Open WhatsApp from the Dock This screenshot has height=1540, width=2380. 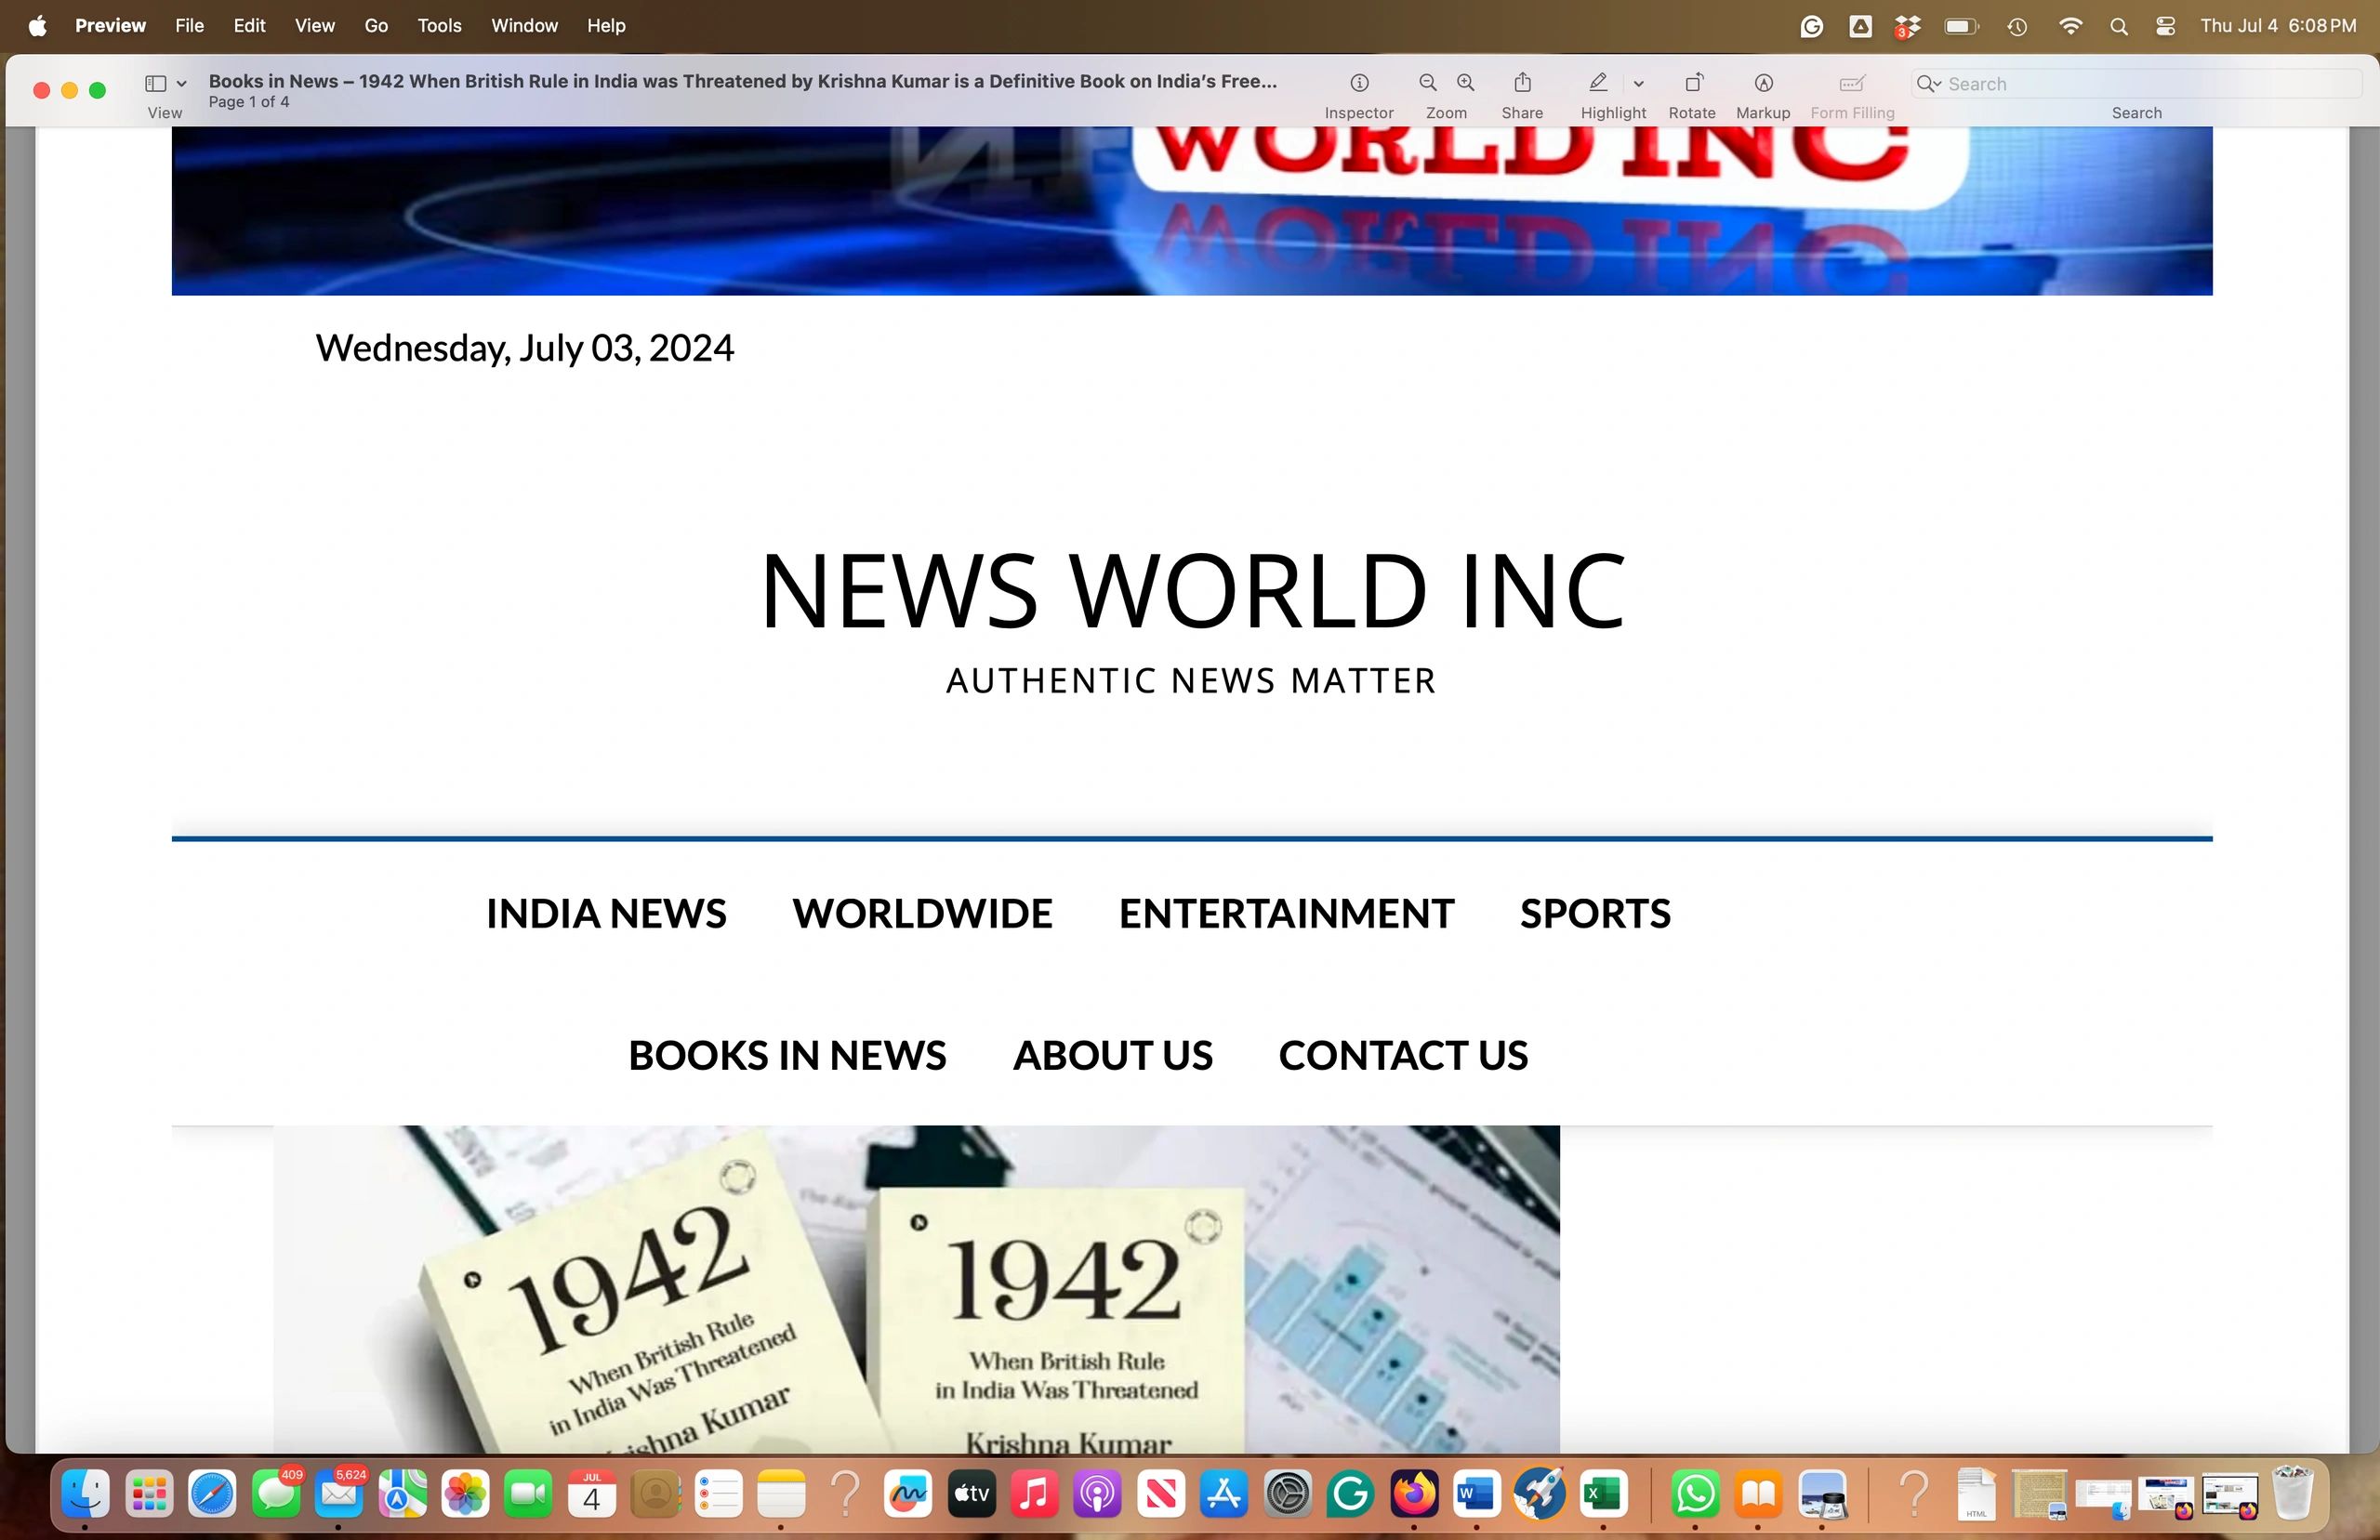pos(1697,1494)
